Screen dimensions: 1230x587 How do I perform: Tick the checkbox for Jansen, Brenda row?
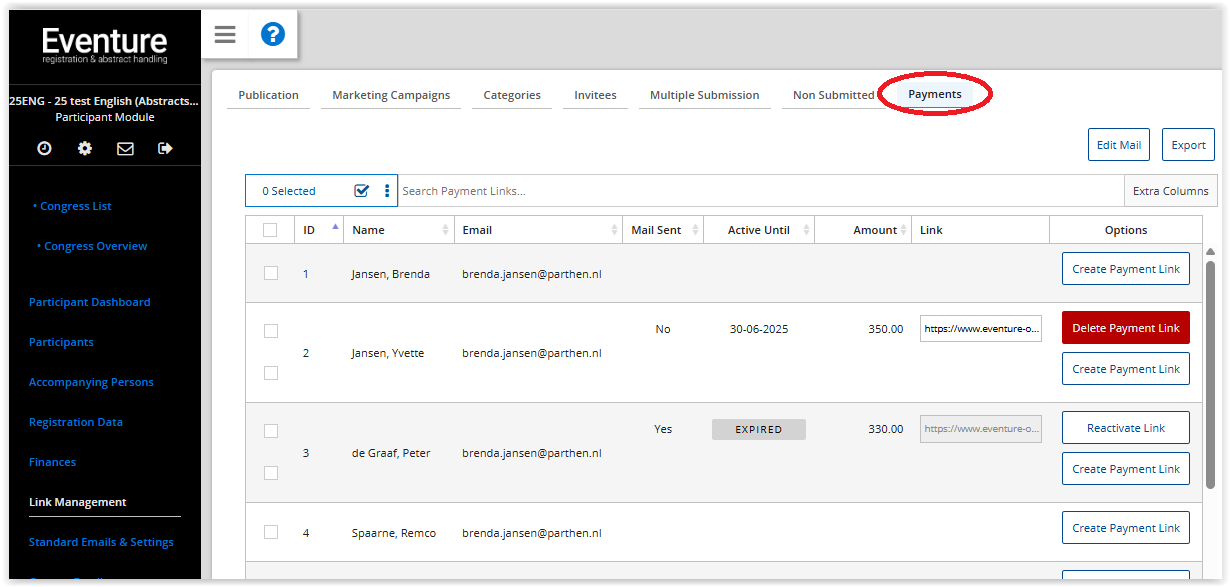[x=270, y=273]
